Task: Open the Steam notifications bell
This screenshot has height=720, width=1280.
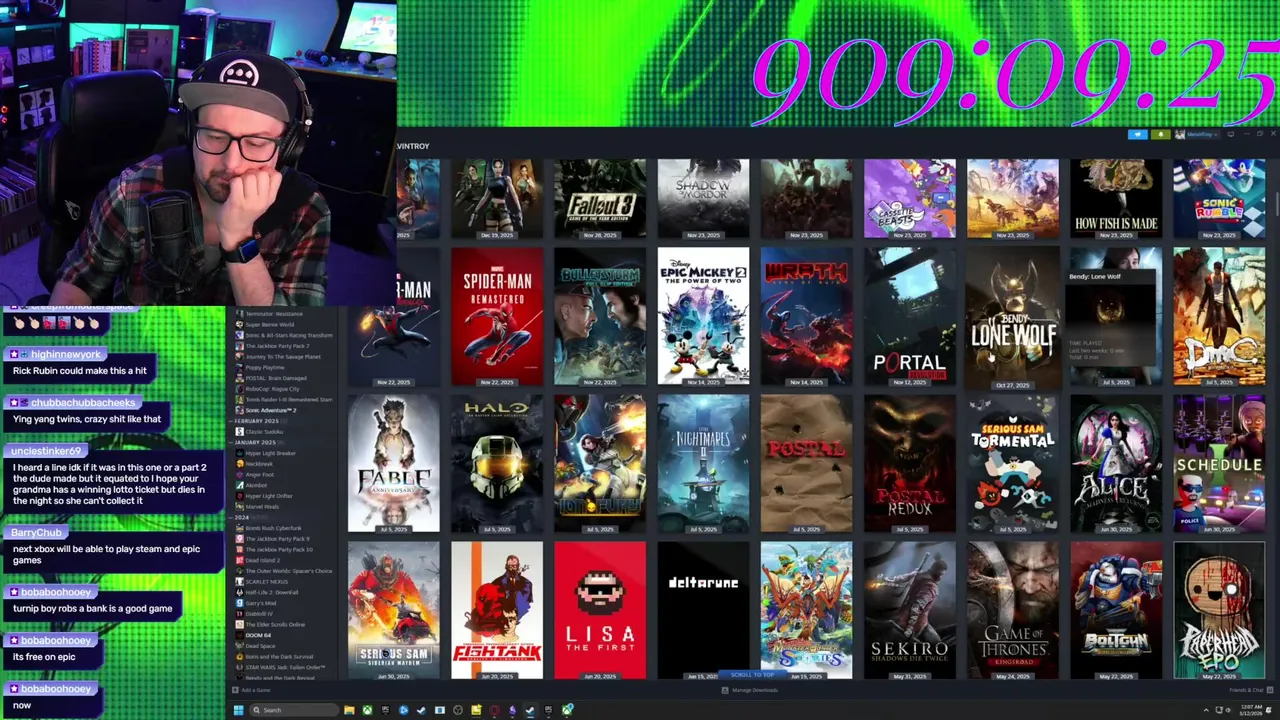Action: click(x=1161, y=134)
